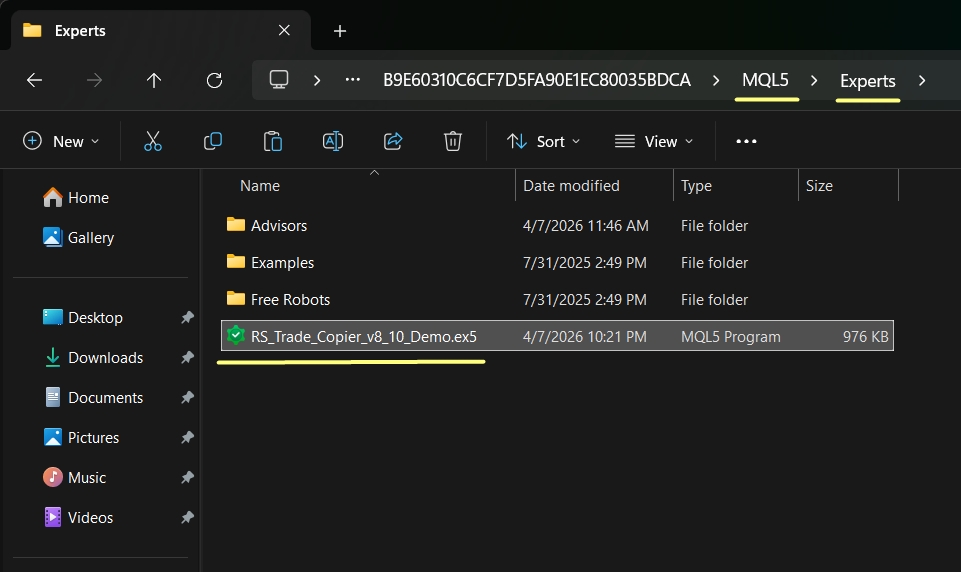Share the selected file

[x=393, y=141]
